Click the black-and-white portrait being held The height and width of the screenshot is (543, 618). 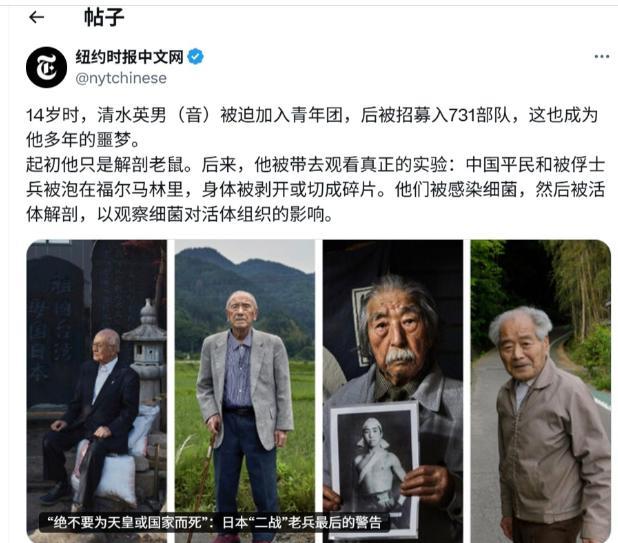[x=374, y=468]
